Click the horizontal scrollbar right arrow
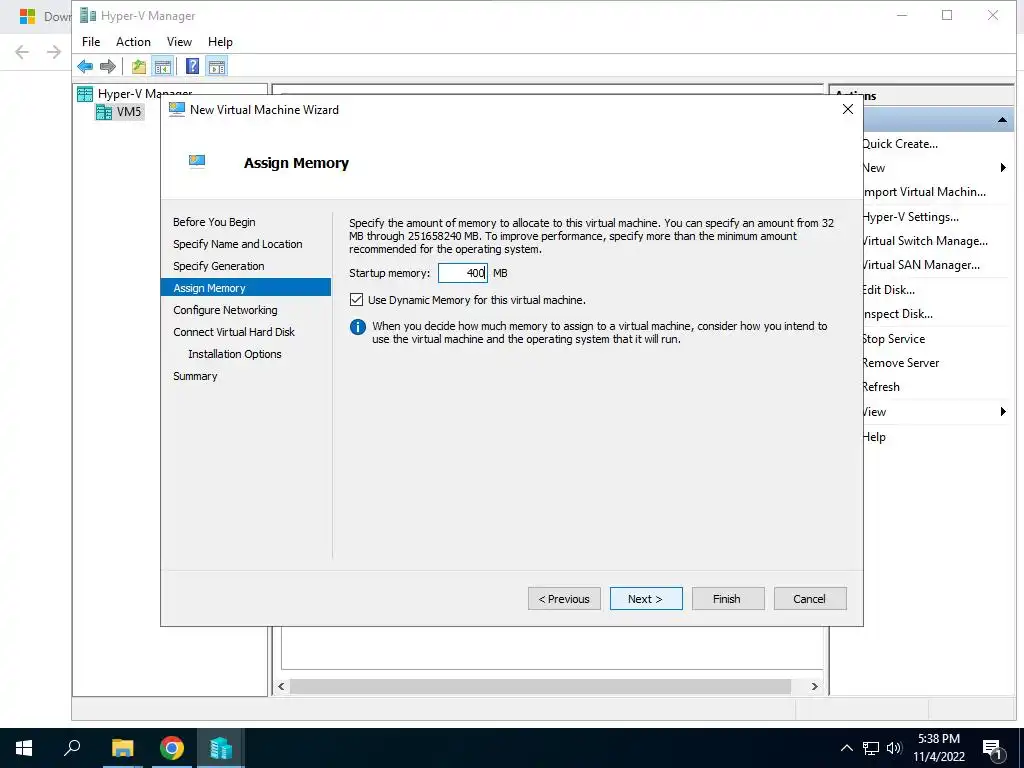Viewport: 1024px width, 768px height. pyautogui.click(x=814, y=686)
